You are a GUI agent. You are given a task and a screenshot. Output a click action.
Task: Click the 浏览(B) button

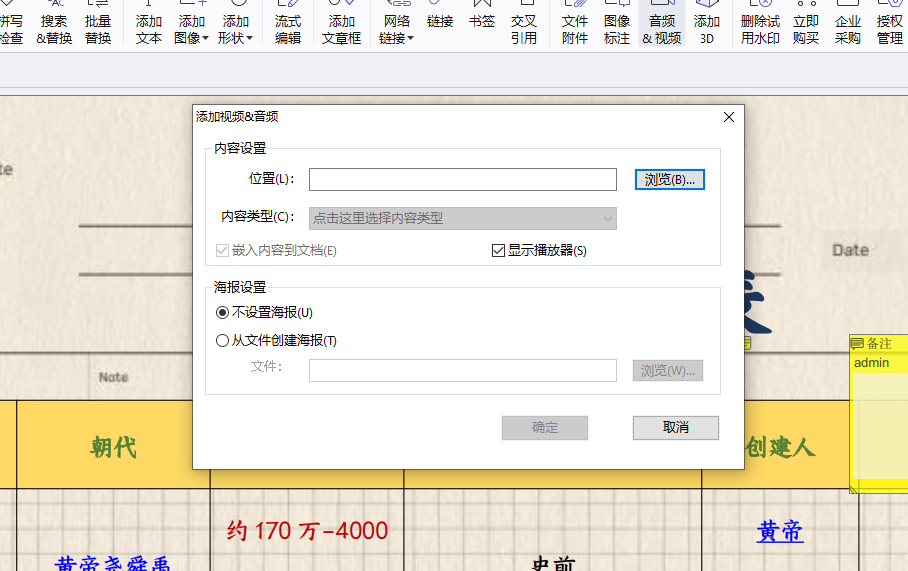pyautogui.click(x=670, y=180)
